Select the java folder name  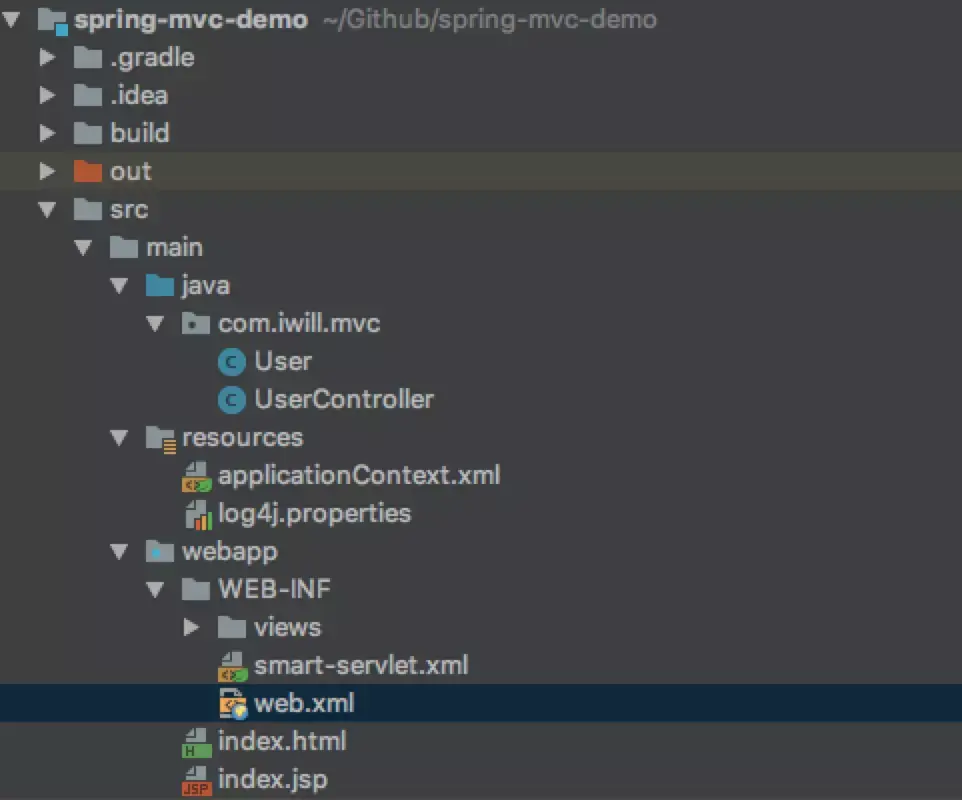(206, 287)
